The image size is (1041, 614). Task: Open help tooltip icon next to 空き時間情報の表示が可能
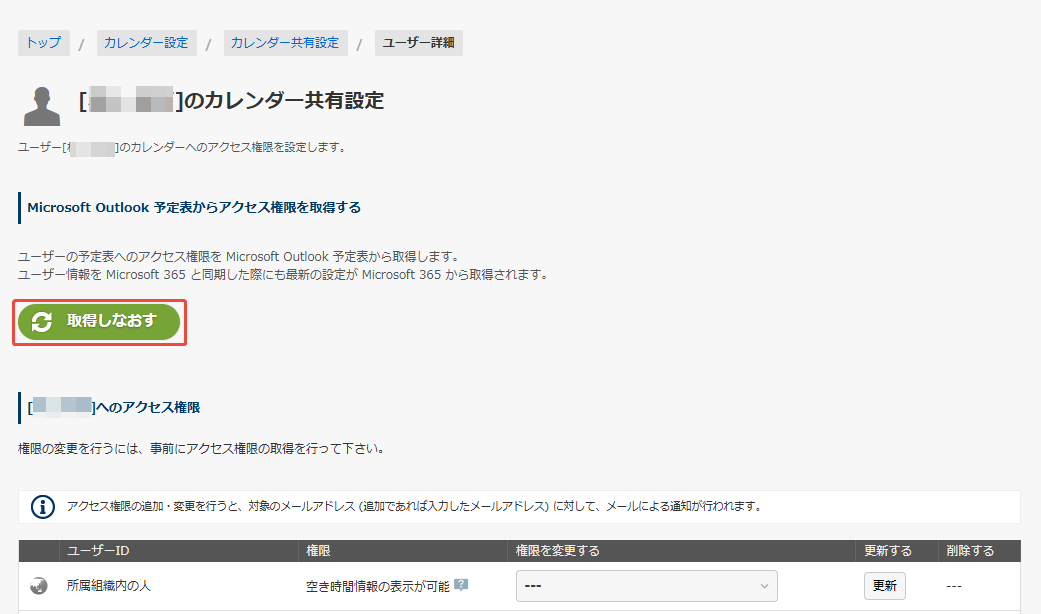[x=461, y=585]
